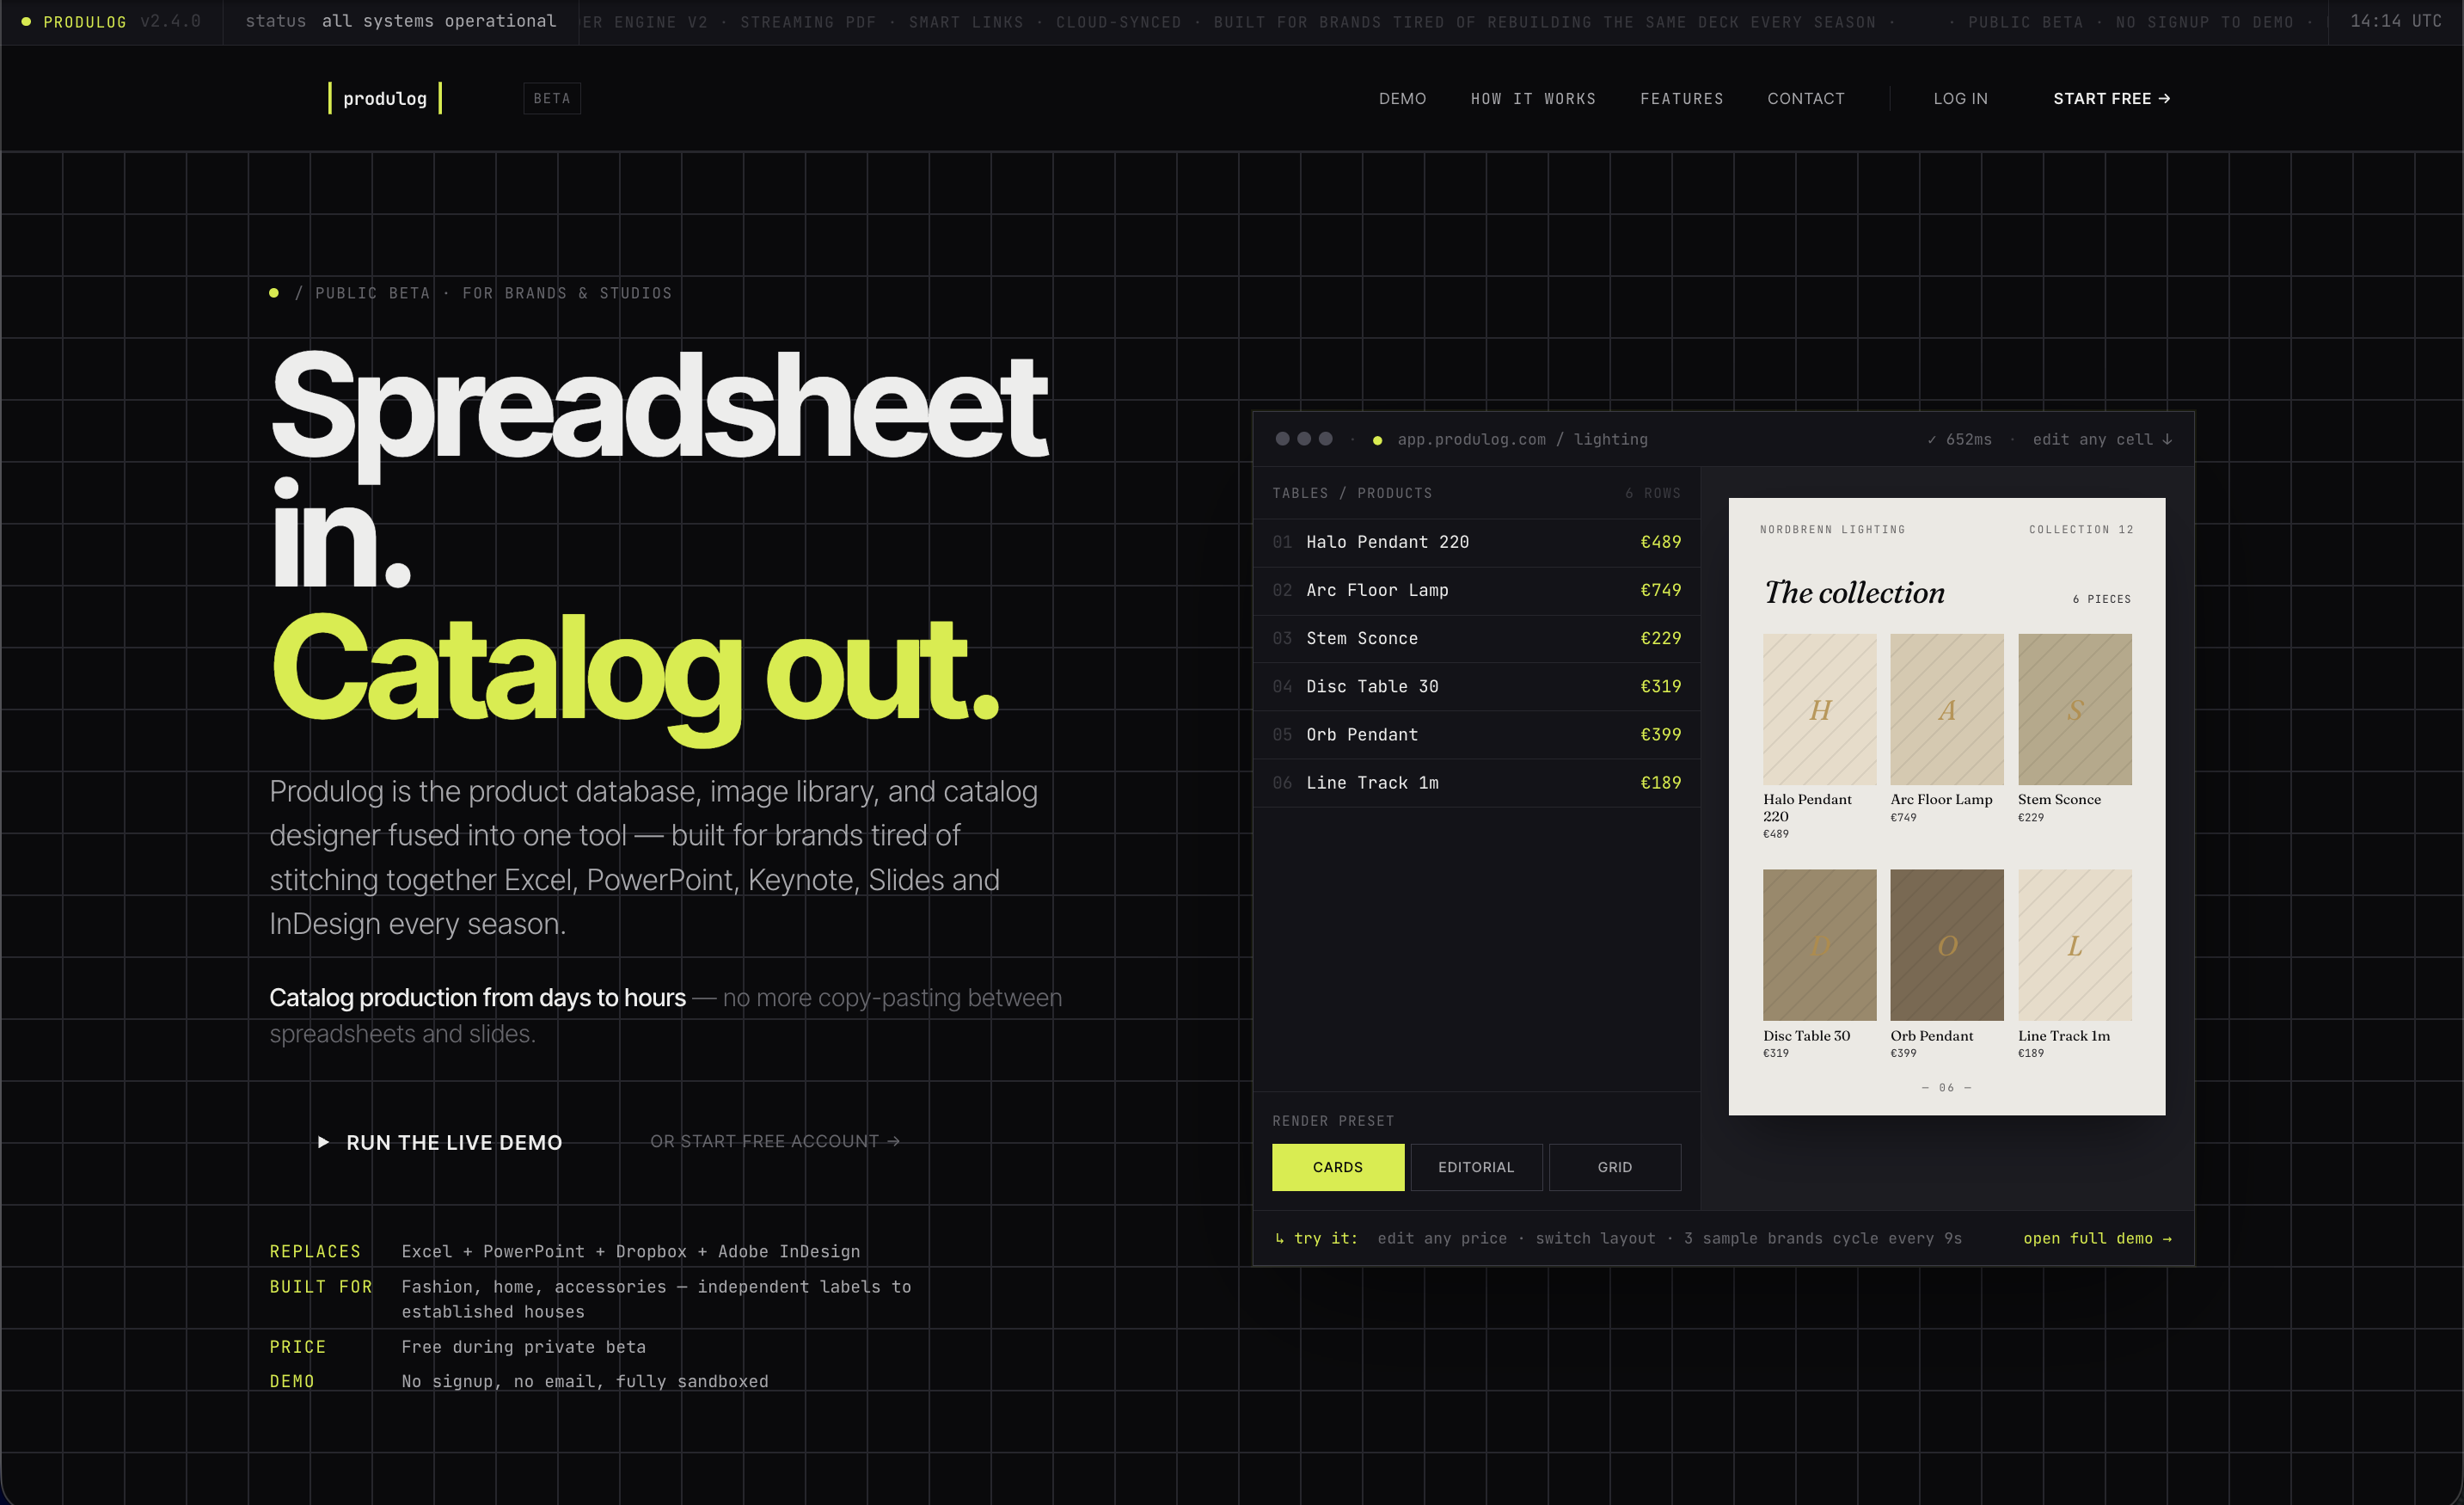Click the 6 ROWS count label
2464x1505 pixels.
1652,493
